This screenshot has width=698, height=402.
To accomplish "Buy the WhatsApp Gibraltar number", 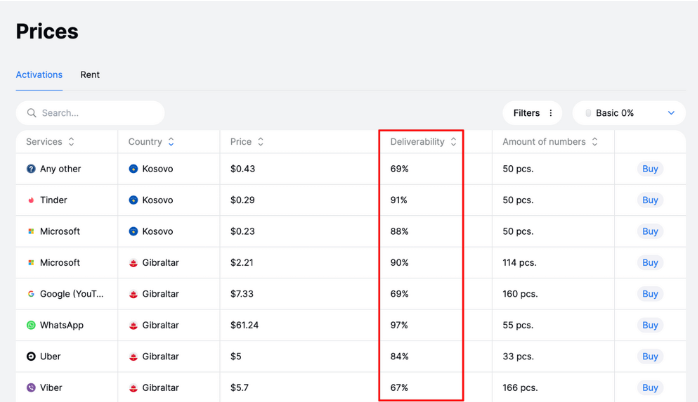I will [650, 325].
